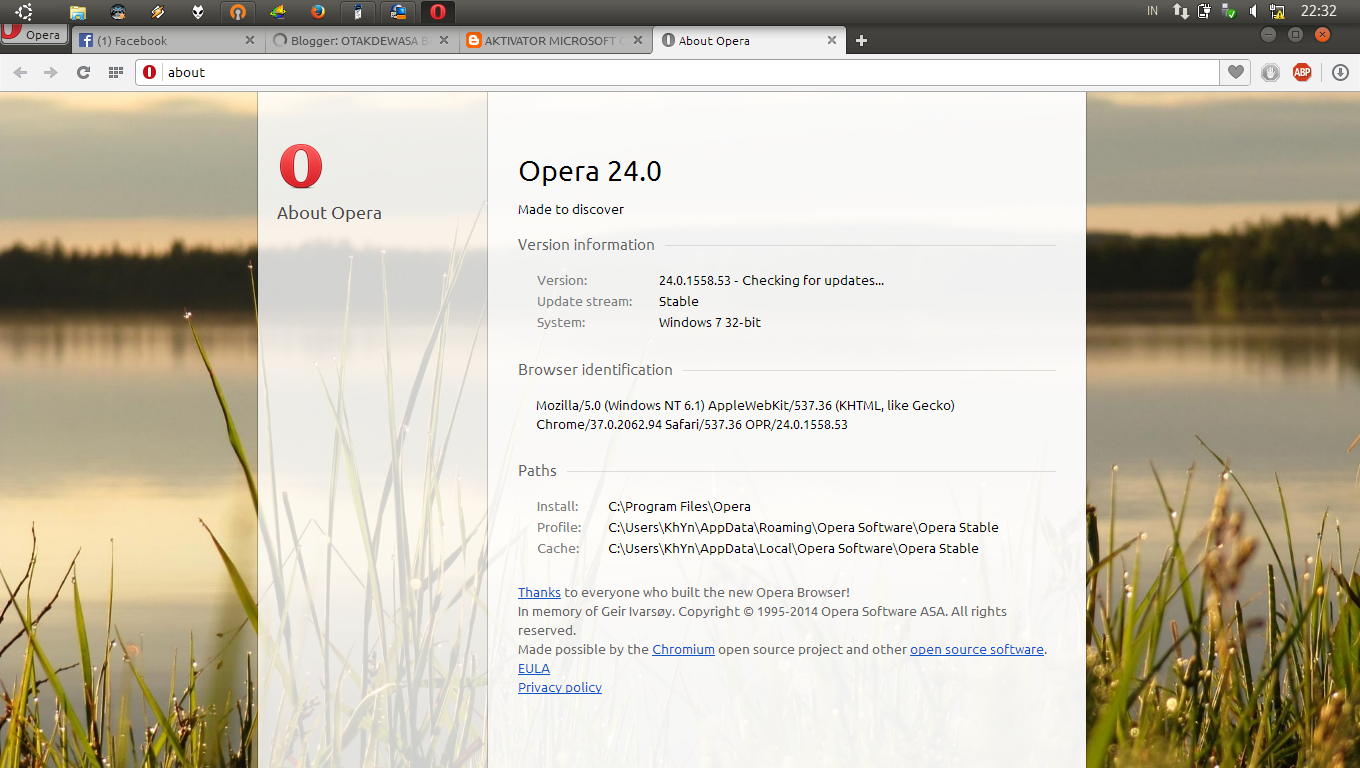Click the 'Version information' section heading
1360x768 pixels.
[x=586, y=244]
